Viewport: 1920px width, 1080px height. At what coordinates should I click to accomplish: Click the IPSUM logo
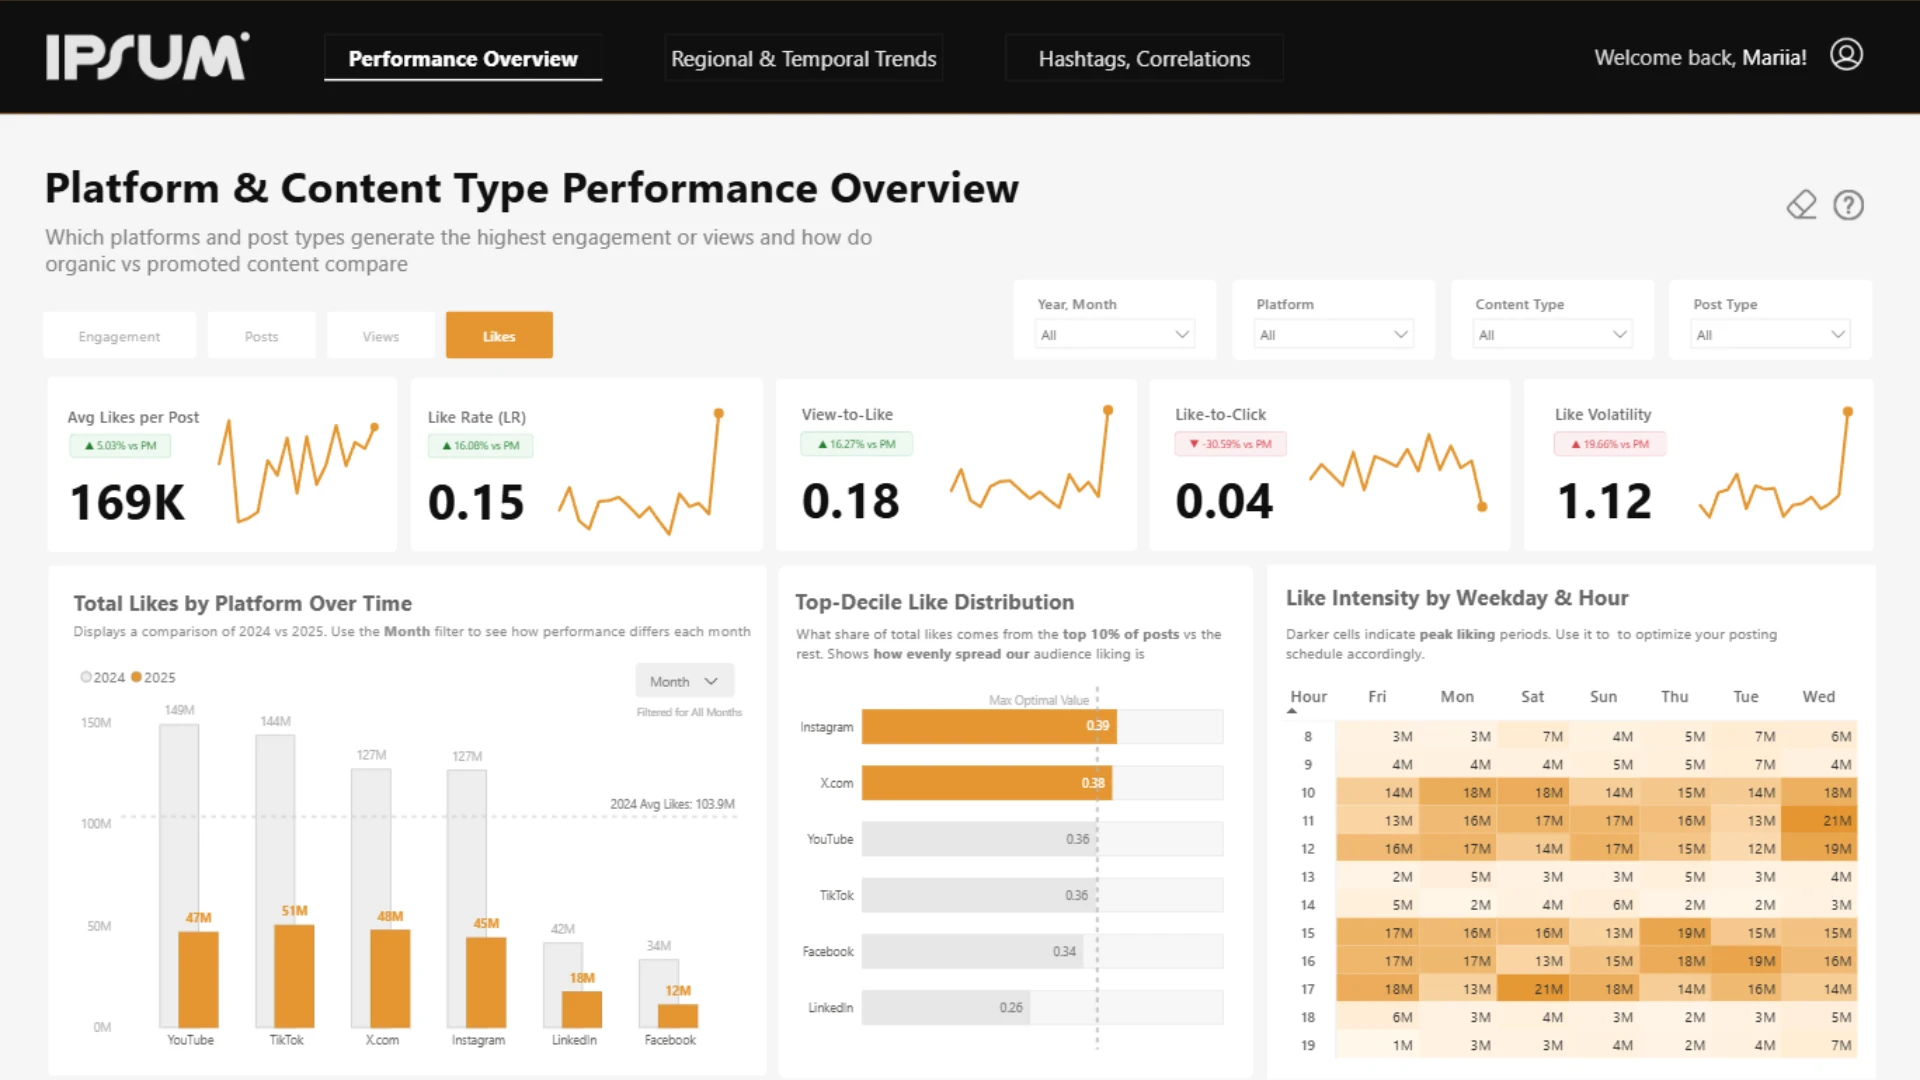point(147,57)
